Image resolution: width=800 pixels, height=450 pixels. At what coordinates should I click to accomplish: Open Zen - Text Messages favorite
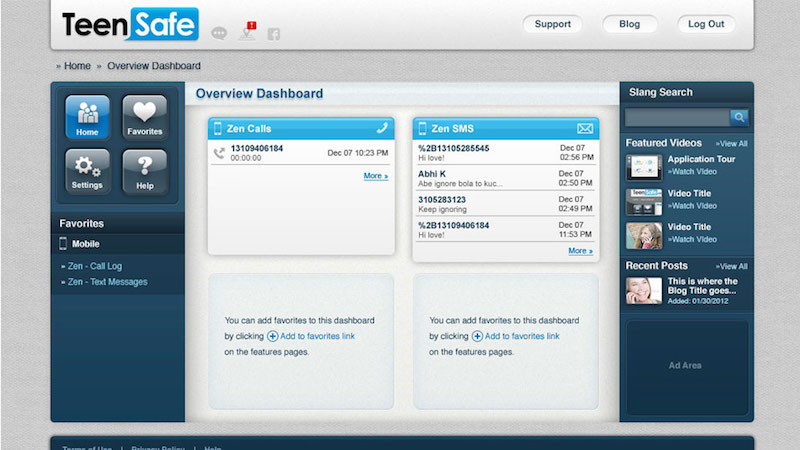(107, 282)
